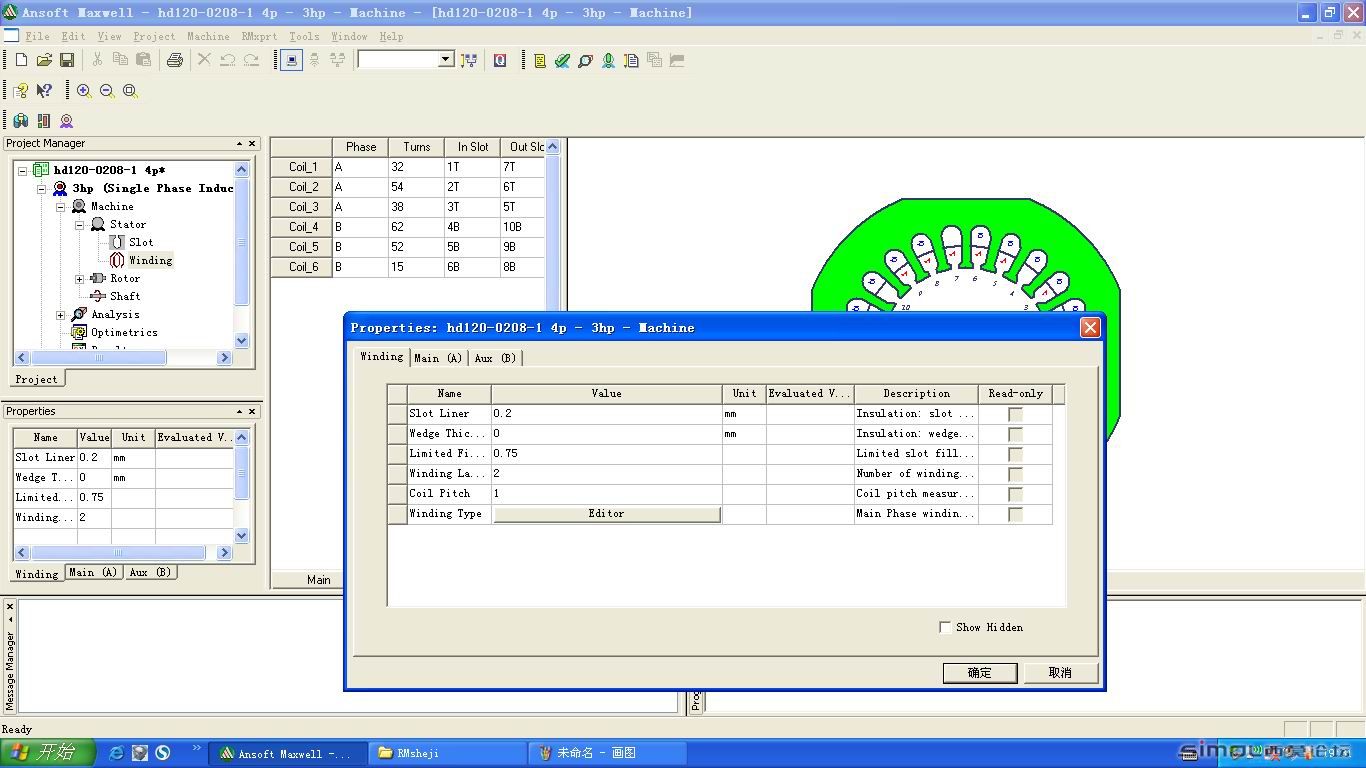Toggle Read-only checkbox for Wedge Thickness row
This screenshot has width=1366, height=768.
coord(1015,434)
